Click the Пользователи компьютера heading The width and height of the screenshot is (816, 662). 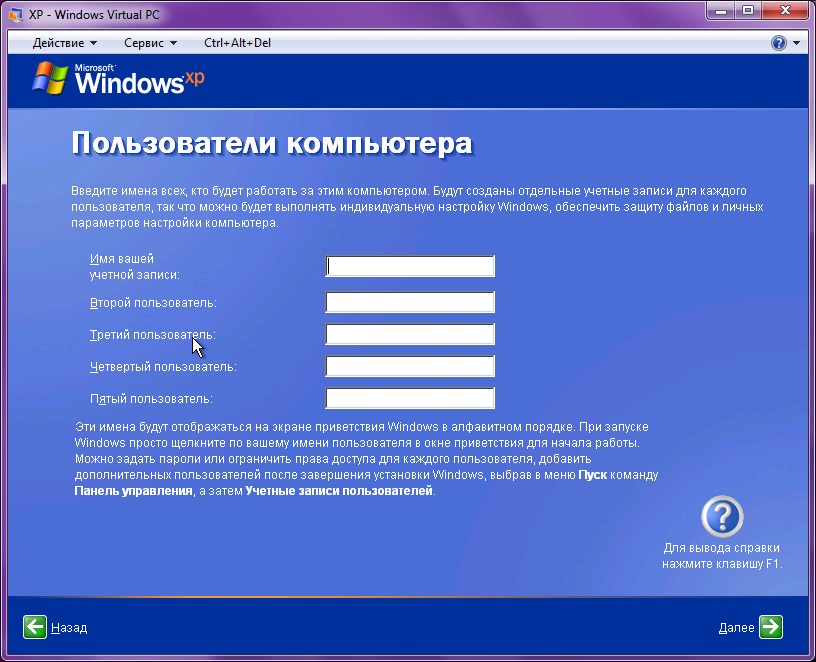coord(272,143)
